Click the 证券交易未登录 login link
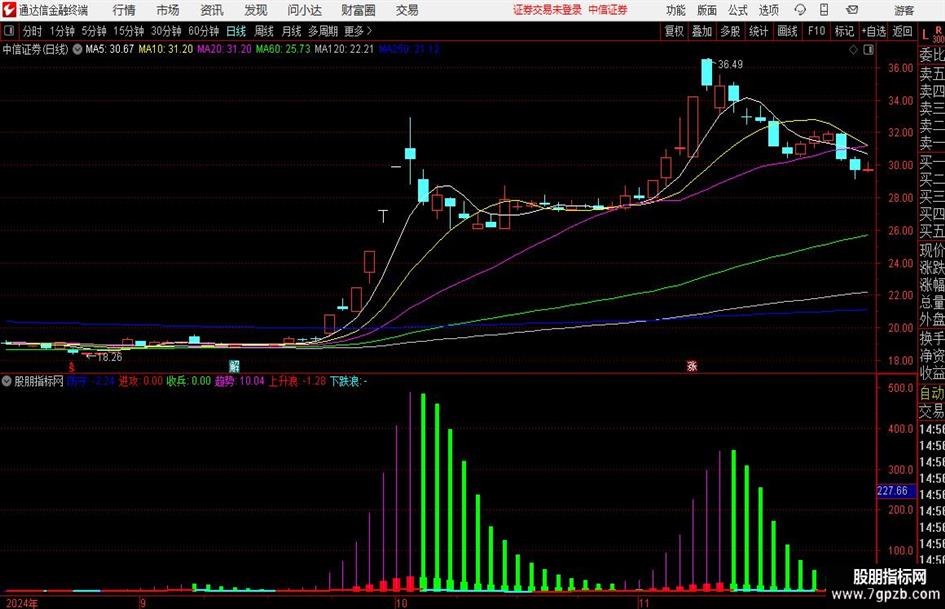 [547, 10]
